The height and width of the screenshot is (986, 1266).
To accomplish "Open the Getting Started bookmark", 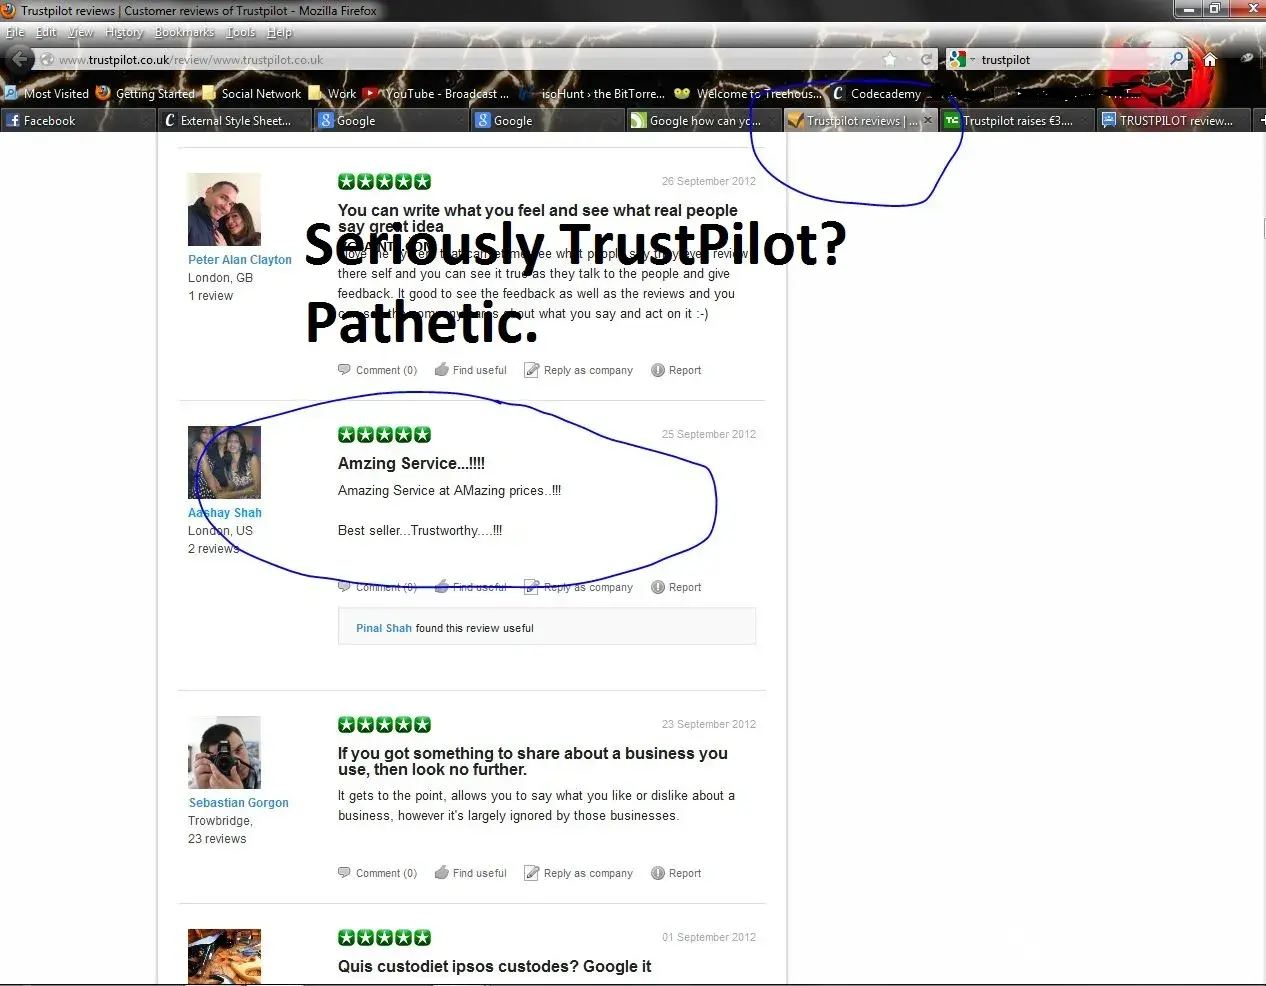I will coord(146,94).
